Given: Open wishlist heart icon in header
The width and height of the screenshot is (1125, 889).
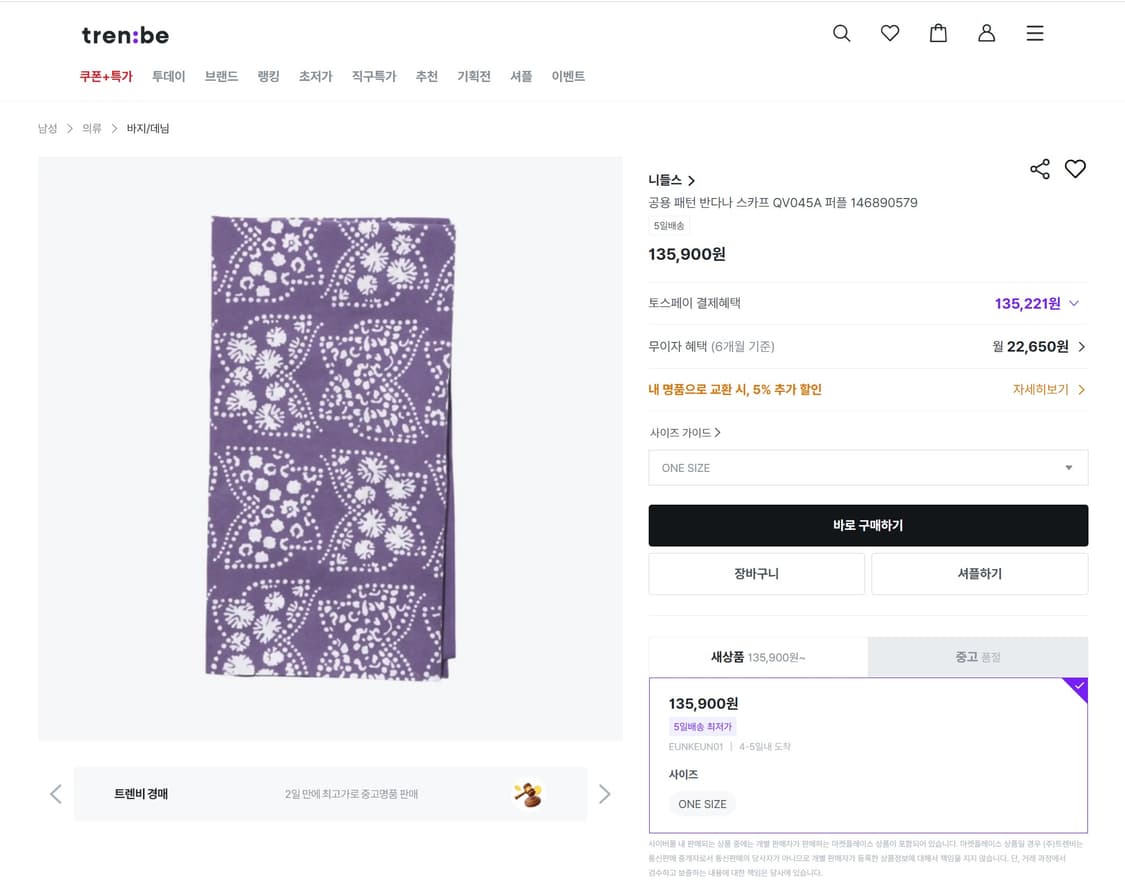Looking at the screenshot, I should (890, 33).
